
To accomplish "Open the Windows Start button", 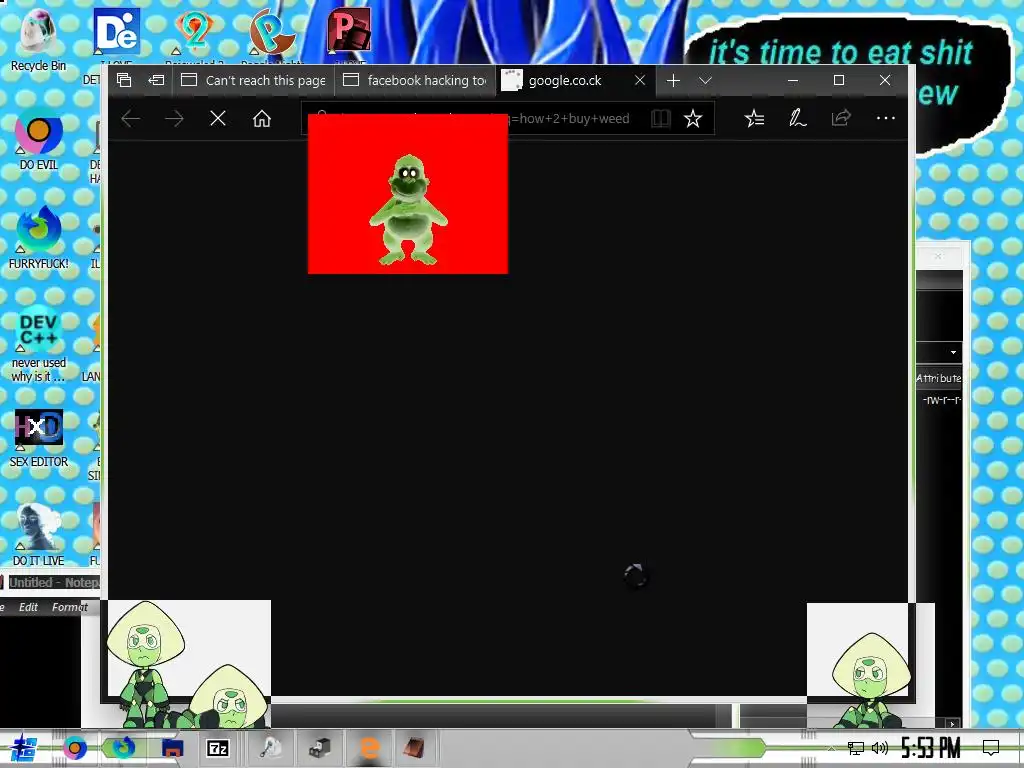I will [24, 748].
